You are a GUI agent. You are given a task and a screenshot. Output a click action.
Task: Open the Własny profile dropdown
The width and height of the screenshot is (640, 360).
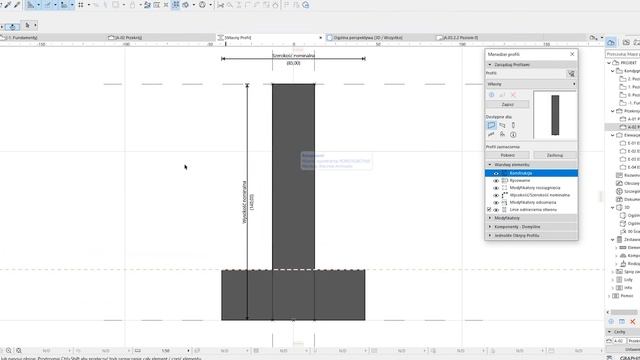point(531,84)
